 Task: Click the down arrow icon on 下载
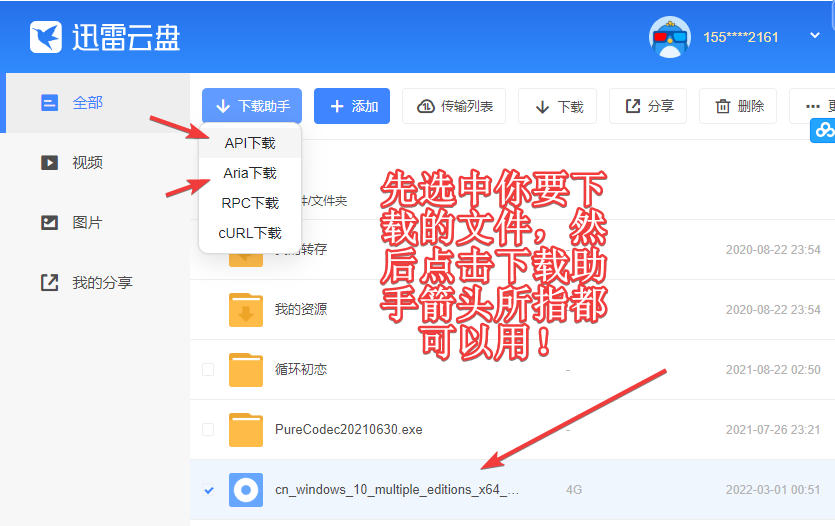542,106
